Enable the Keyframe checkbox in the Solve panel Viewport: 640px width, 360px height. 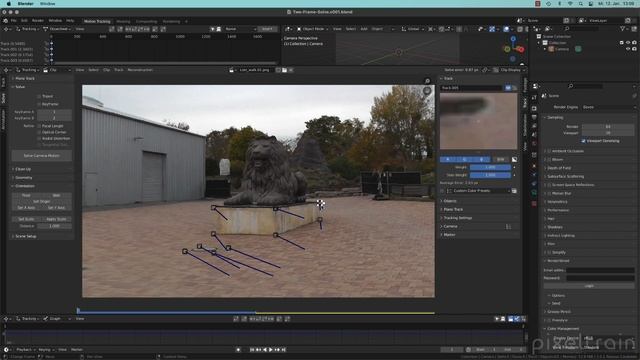(39, 104)
